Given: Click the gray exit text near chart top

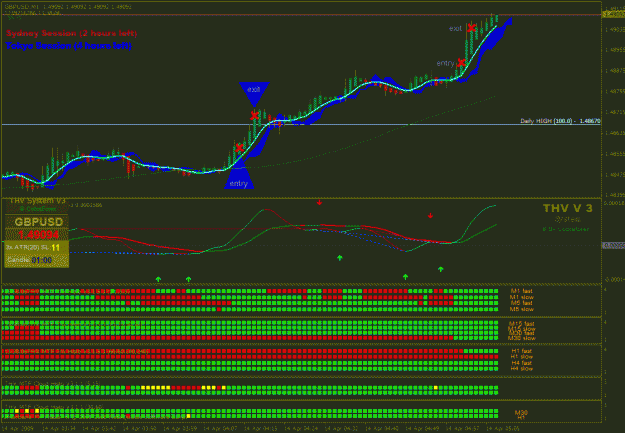Looking at the screenshot, I should [455, 28].
